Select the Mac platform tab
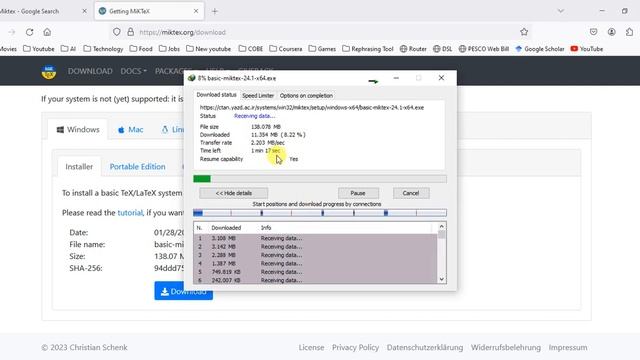This screenshot has height=360, width=640. click(131, 129)
